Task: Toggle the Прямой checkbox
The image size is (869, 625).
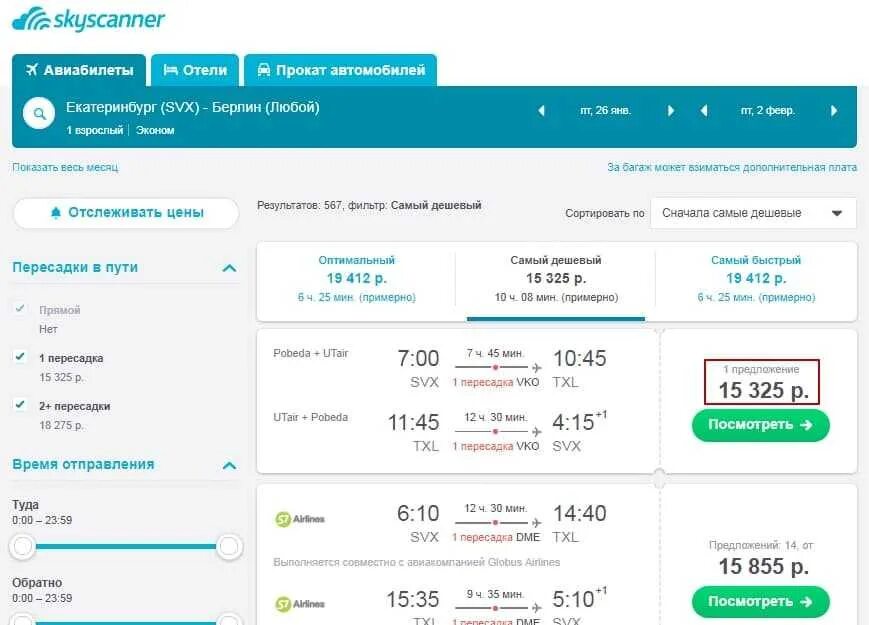Action: coord(20,309)
